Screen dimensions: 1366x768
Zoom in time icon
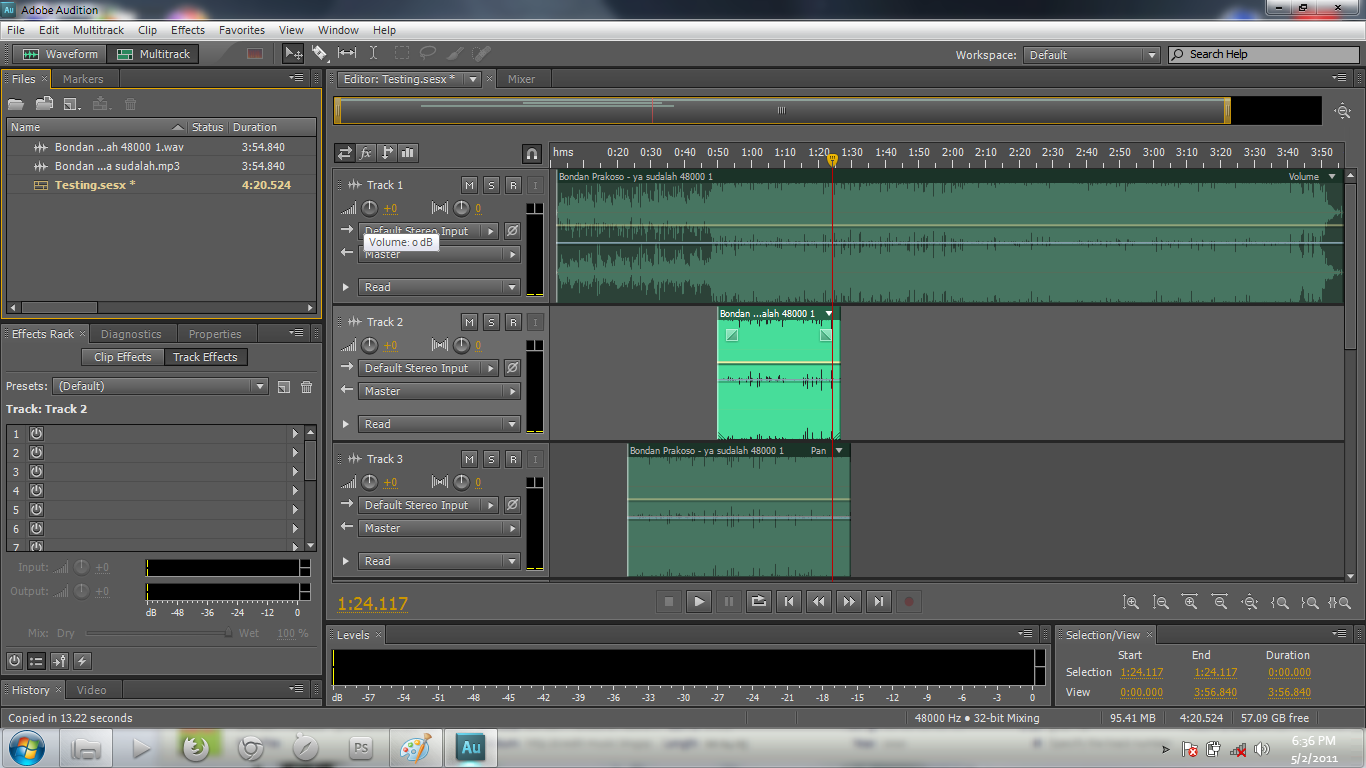1190,602
